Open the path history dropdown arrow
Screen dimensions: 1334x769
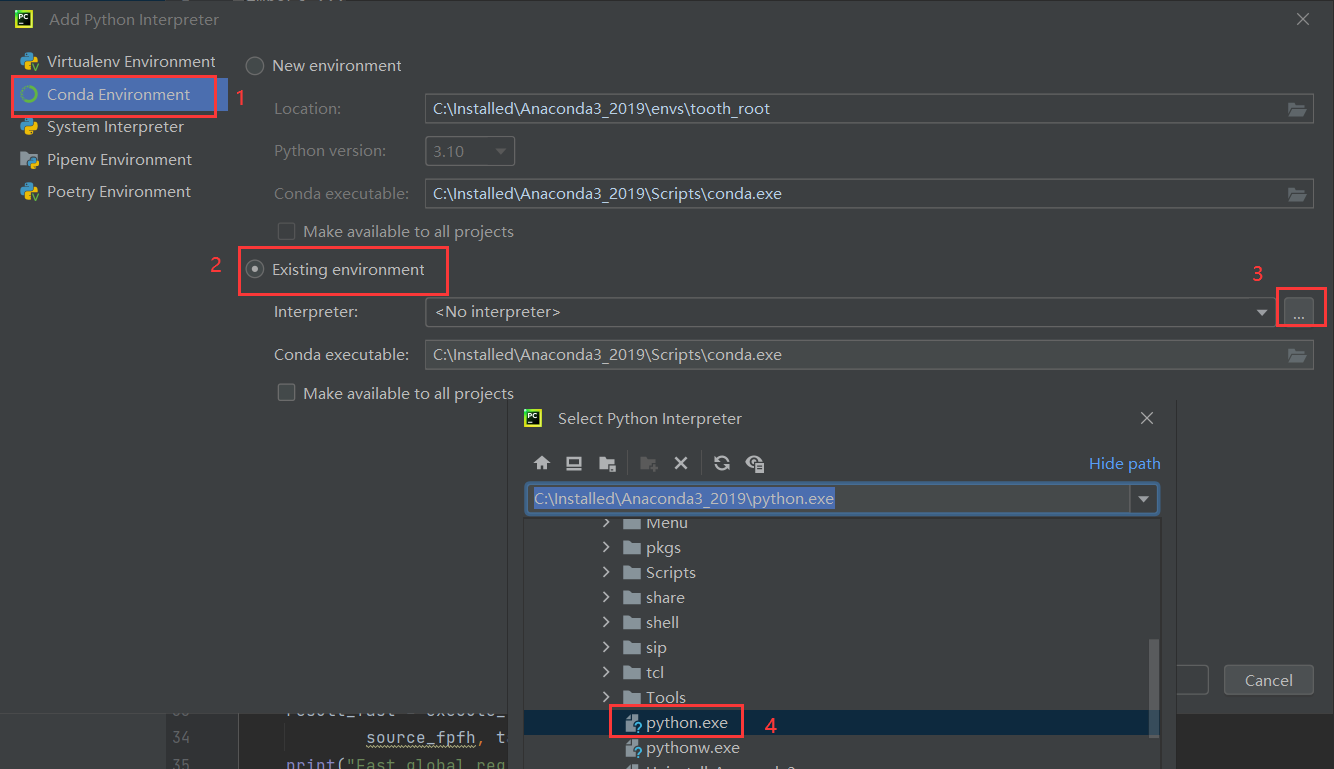(1143, 499)
